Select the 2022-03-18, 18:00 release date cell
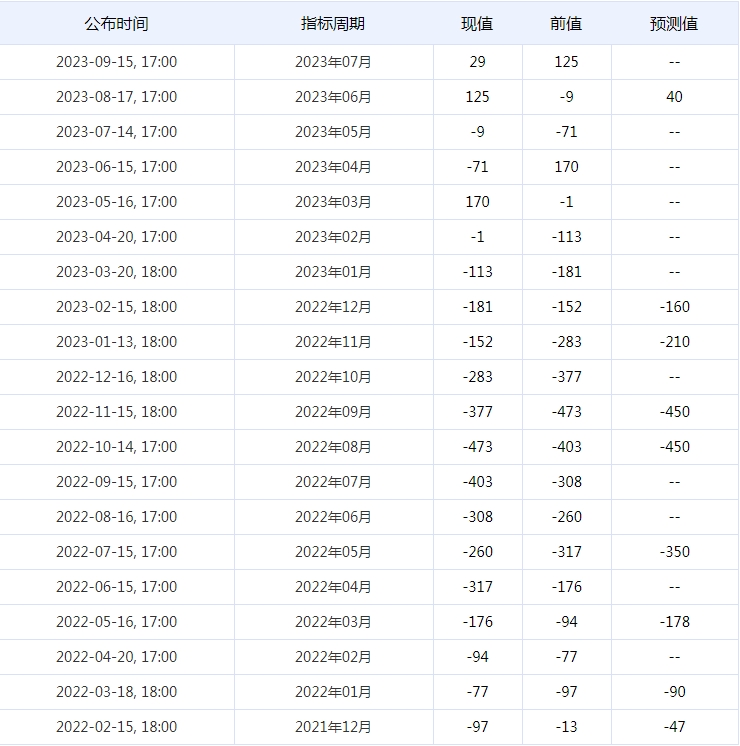Screen dimensions: 740x746 pos(116,692)
